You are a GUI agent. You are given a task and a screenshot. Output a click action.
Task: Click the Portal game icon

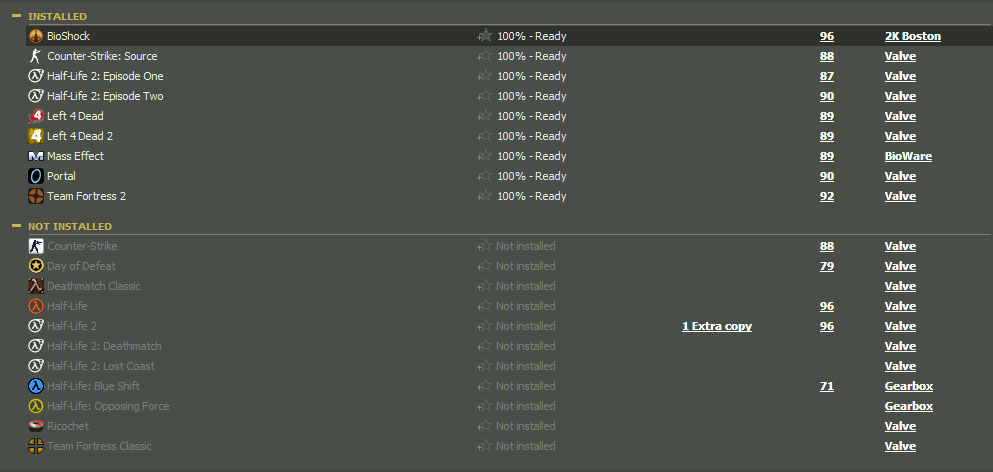tap(36, 176)
